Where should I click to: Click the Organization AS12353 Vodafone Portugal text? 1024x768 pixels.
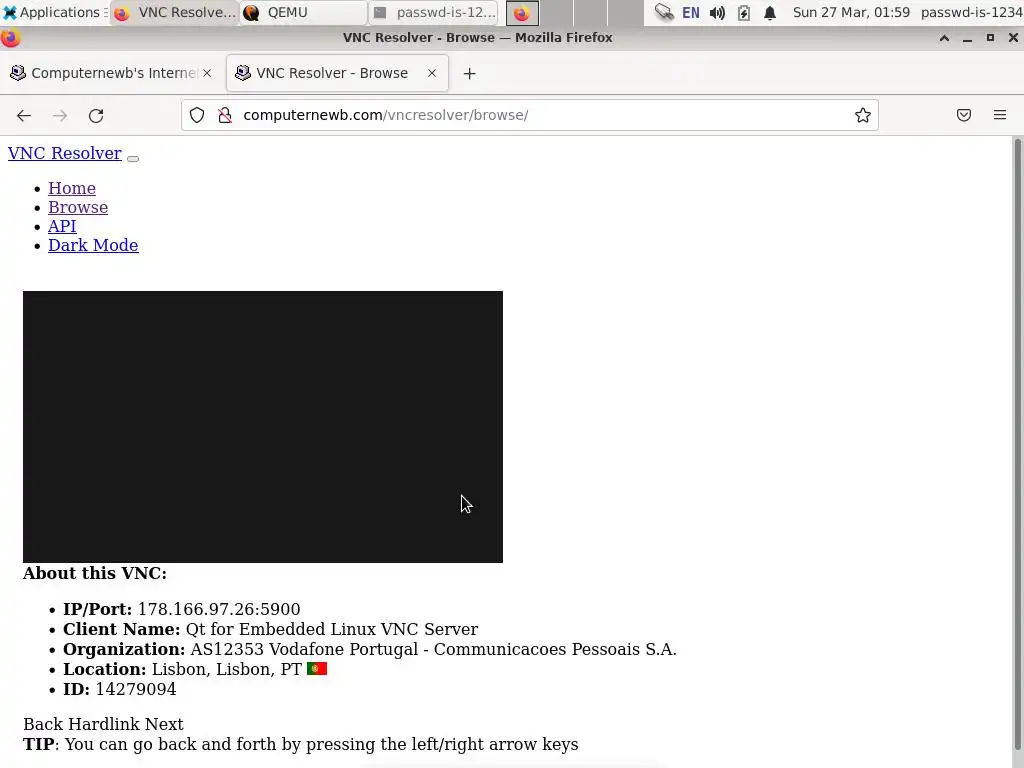point(434,650)
